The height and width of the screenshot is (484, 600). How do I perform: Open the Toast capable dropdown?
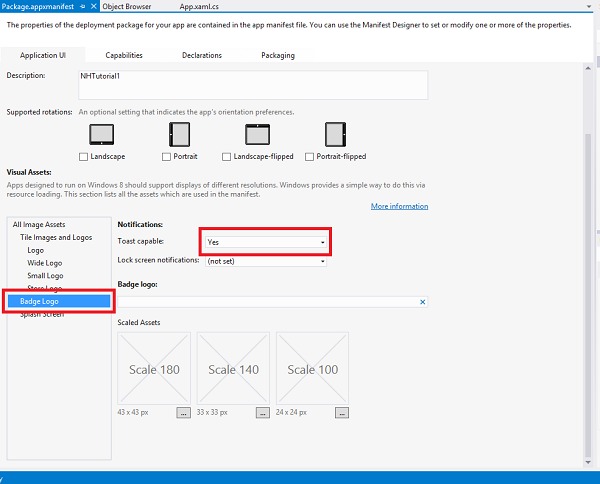pyautogui.click(x=266, y=242)
